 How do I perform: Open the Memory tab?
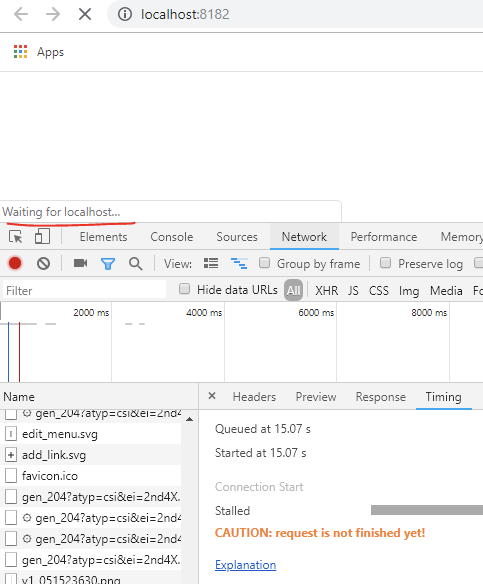tap(461, 237)
